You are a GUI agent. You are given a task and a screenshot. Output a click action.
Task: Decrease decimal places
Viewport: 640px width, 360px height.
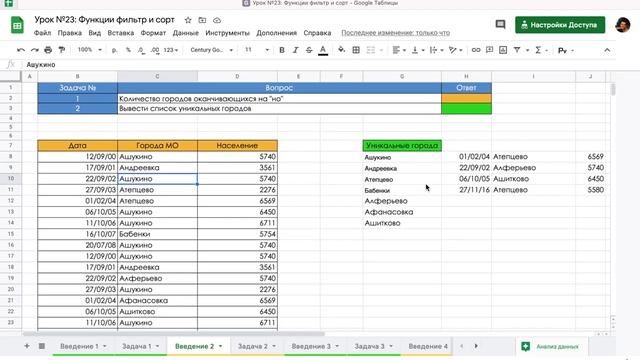(141, 50)
